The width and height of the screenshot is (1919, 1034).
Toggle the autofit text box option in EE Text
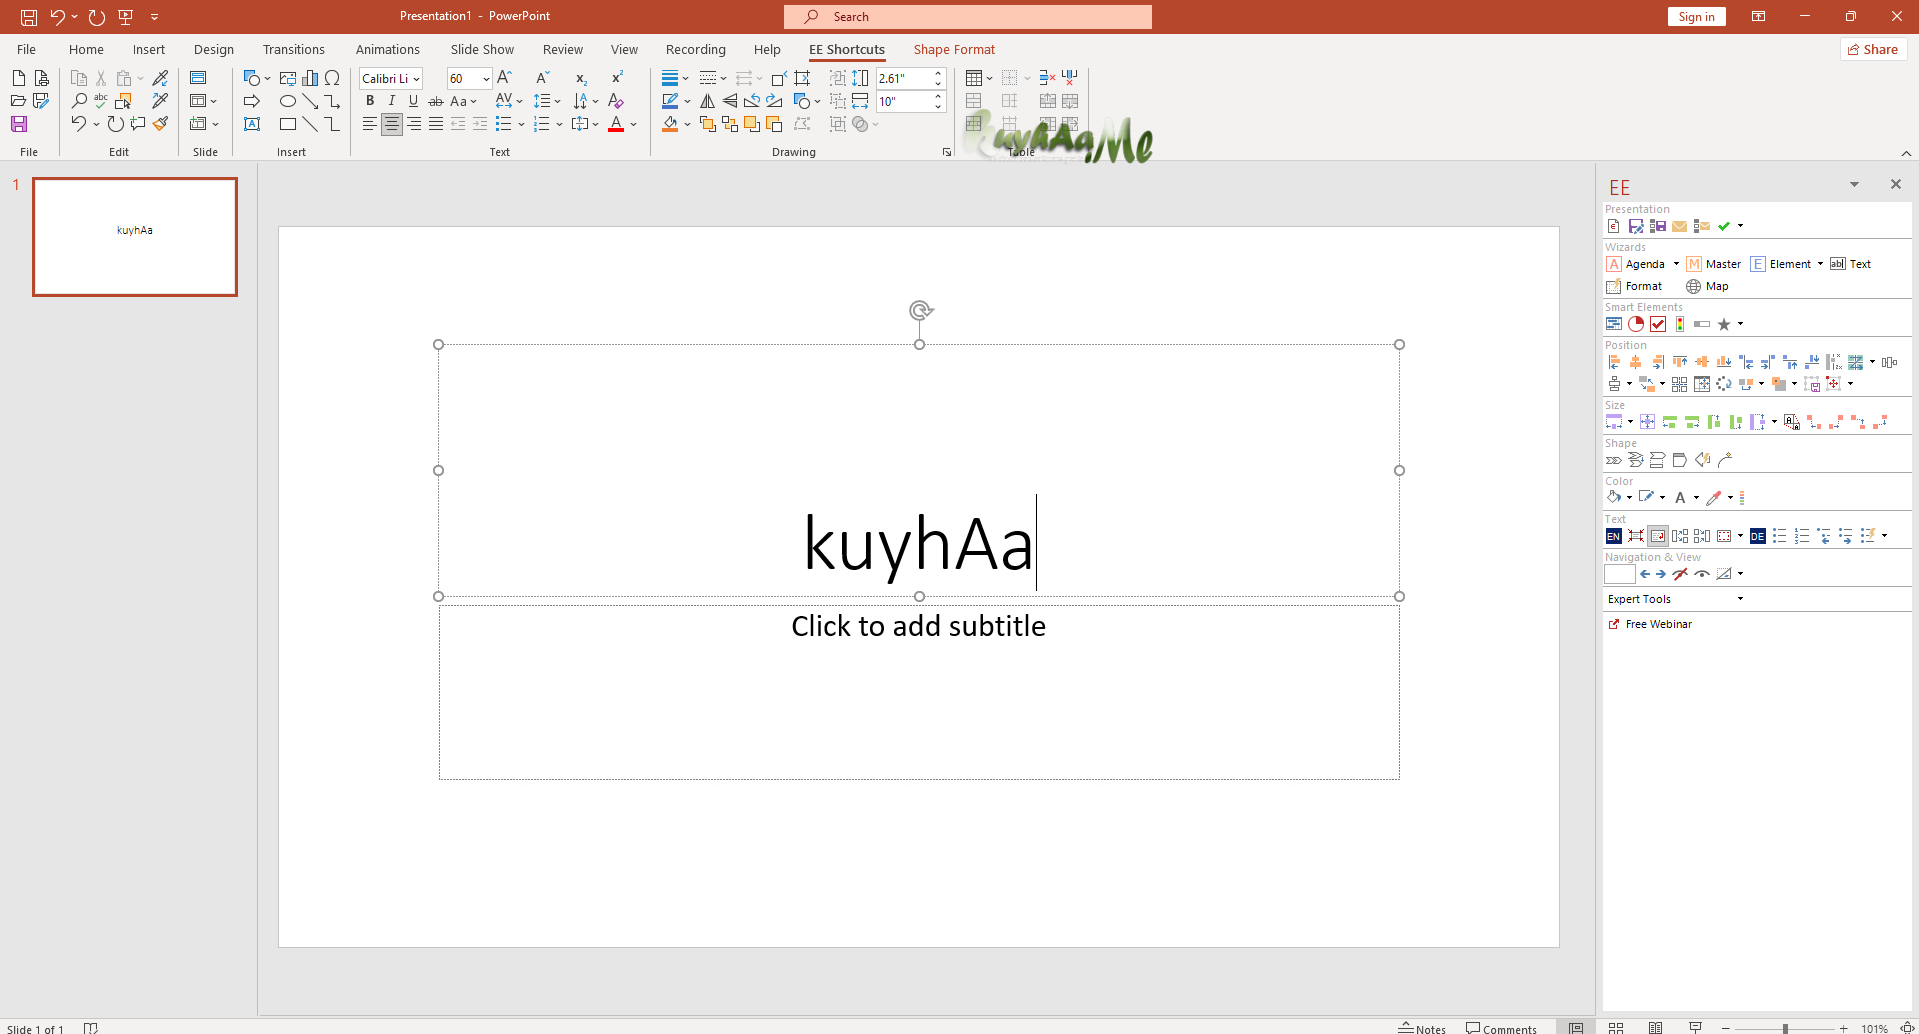coord(1658,536)
